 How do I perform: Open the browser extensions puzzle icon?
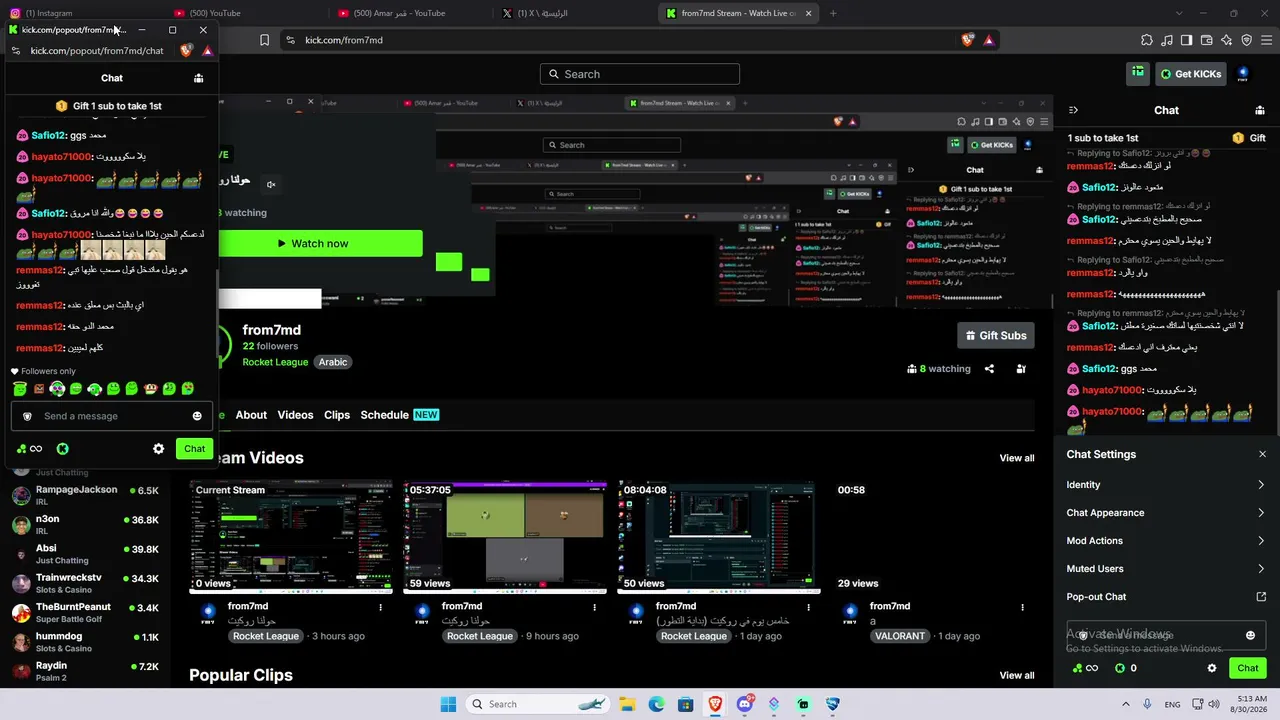pos(1147,40)
